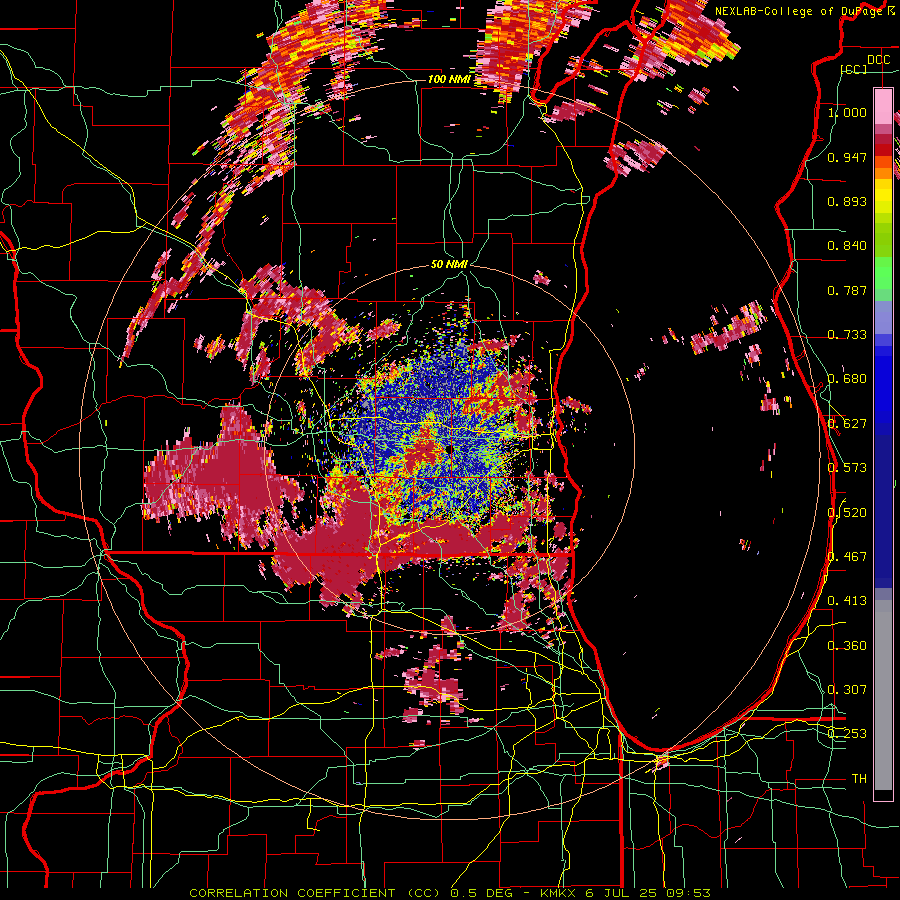900x900 pixels.
Task: Click the 0.680 value on the color scale
Action: (x=847, y=379)
